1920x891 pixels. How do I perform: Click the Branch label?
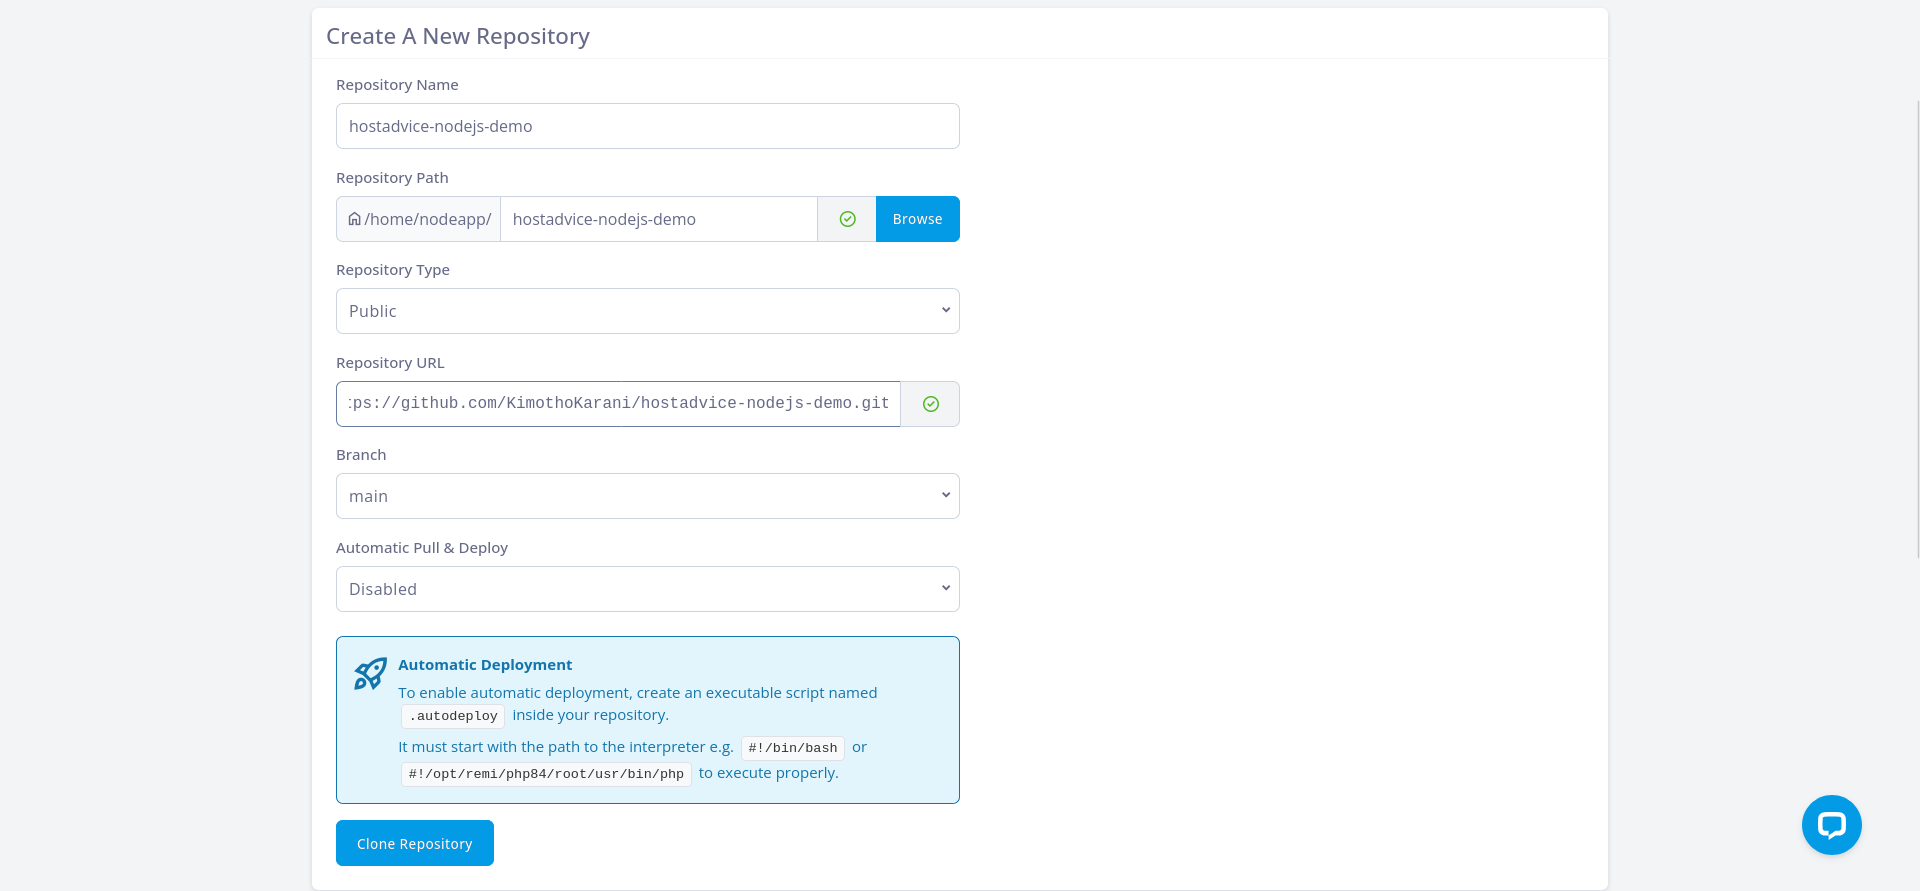point(361,455)
